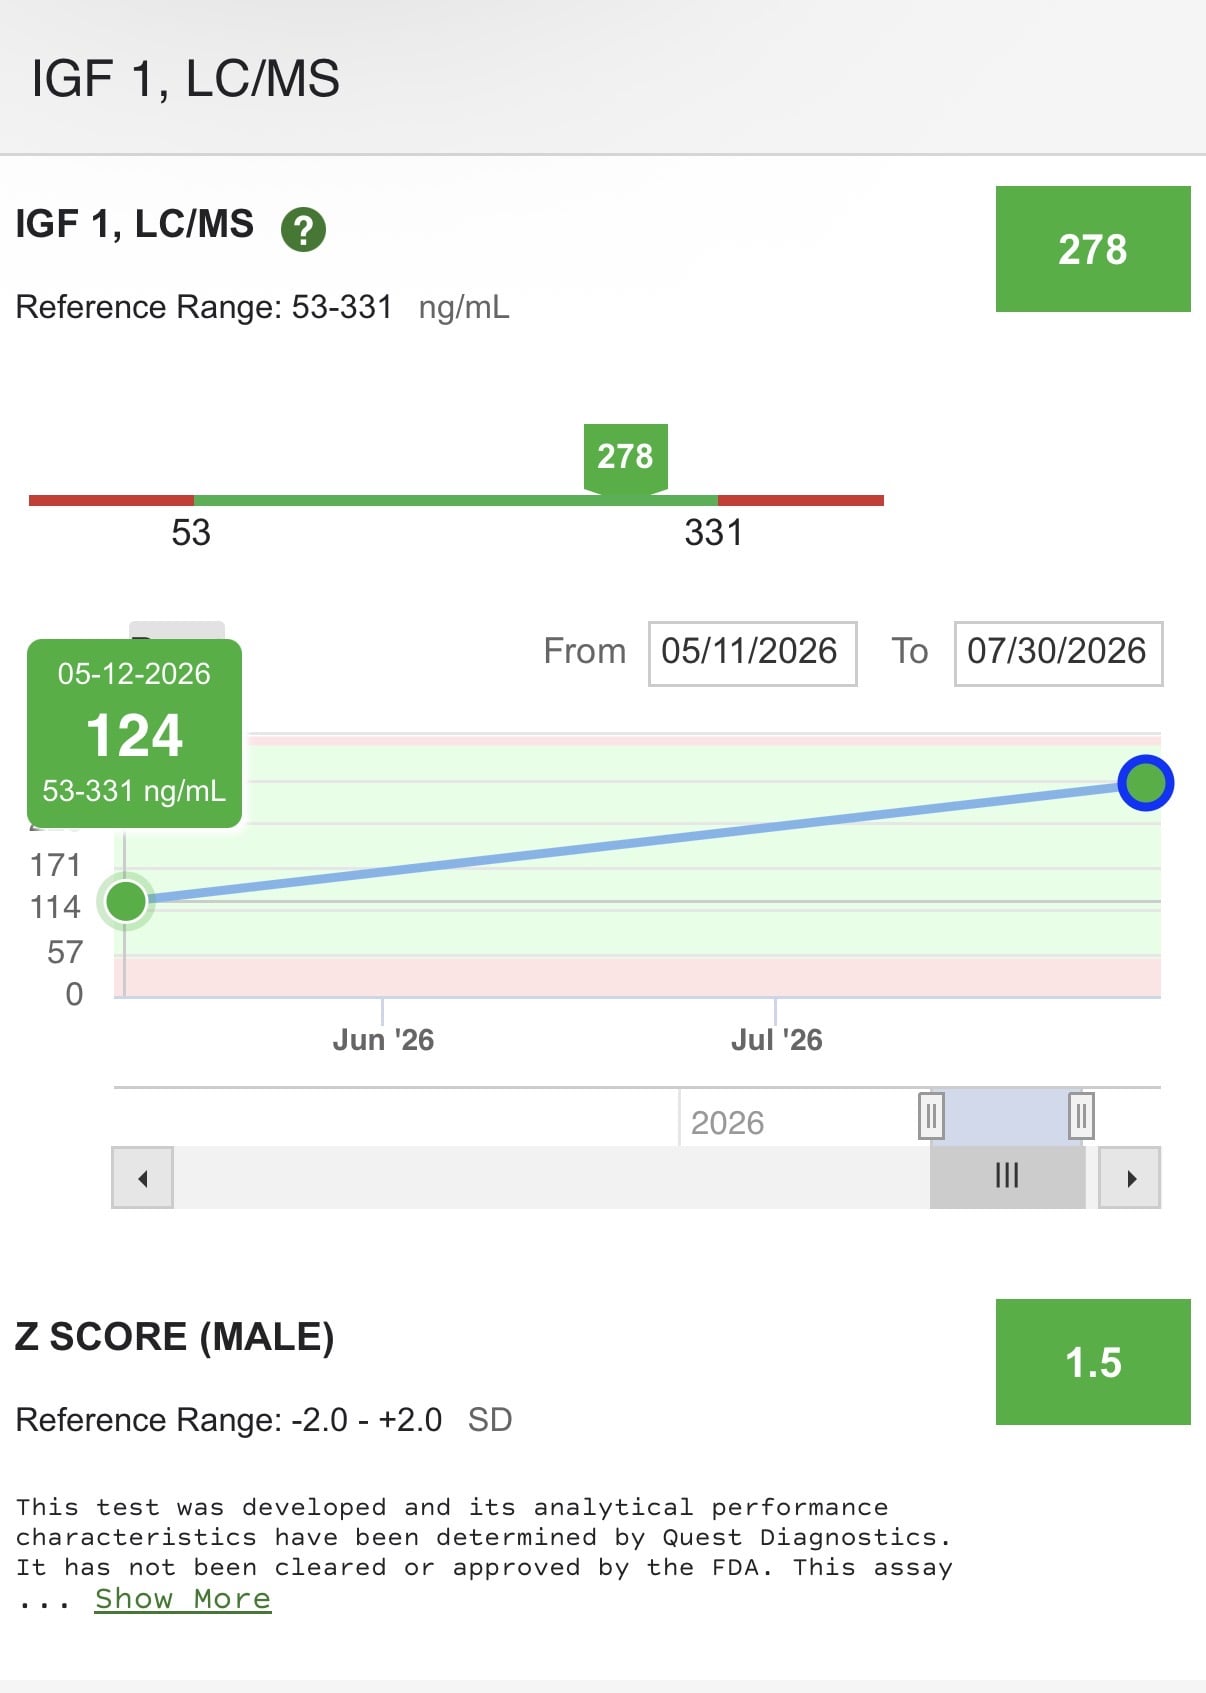
Task: Click the timeline scrollbar thumb
Action: point(1008,1178)
